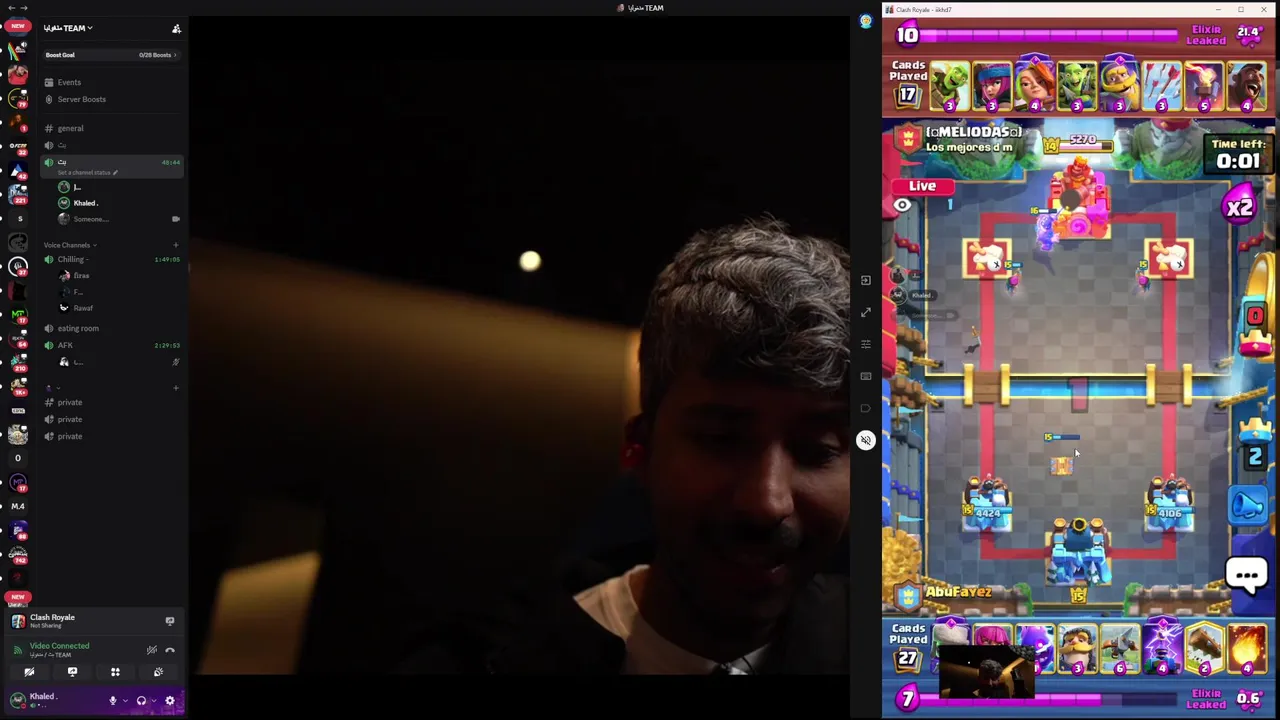Click the bottom elixir bar showing 7

point(1035,699)
